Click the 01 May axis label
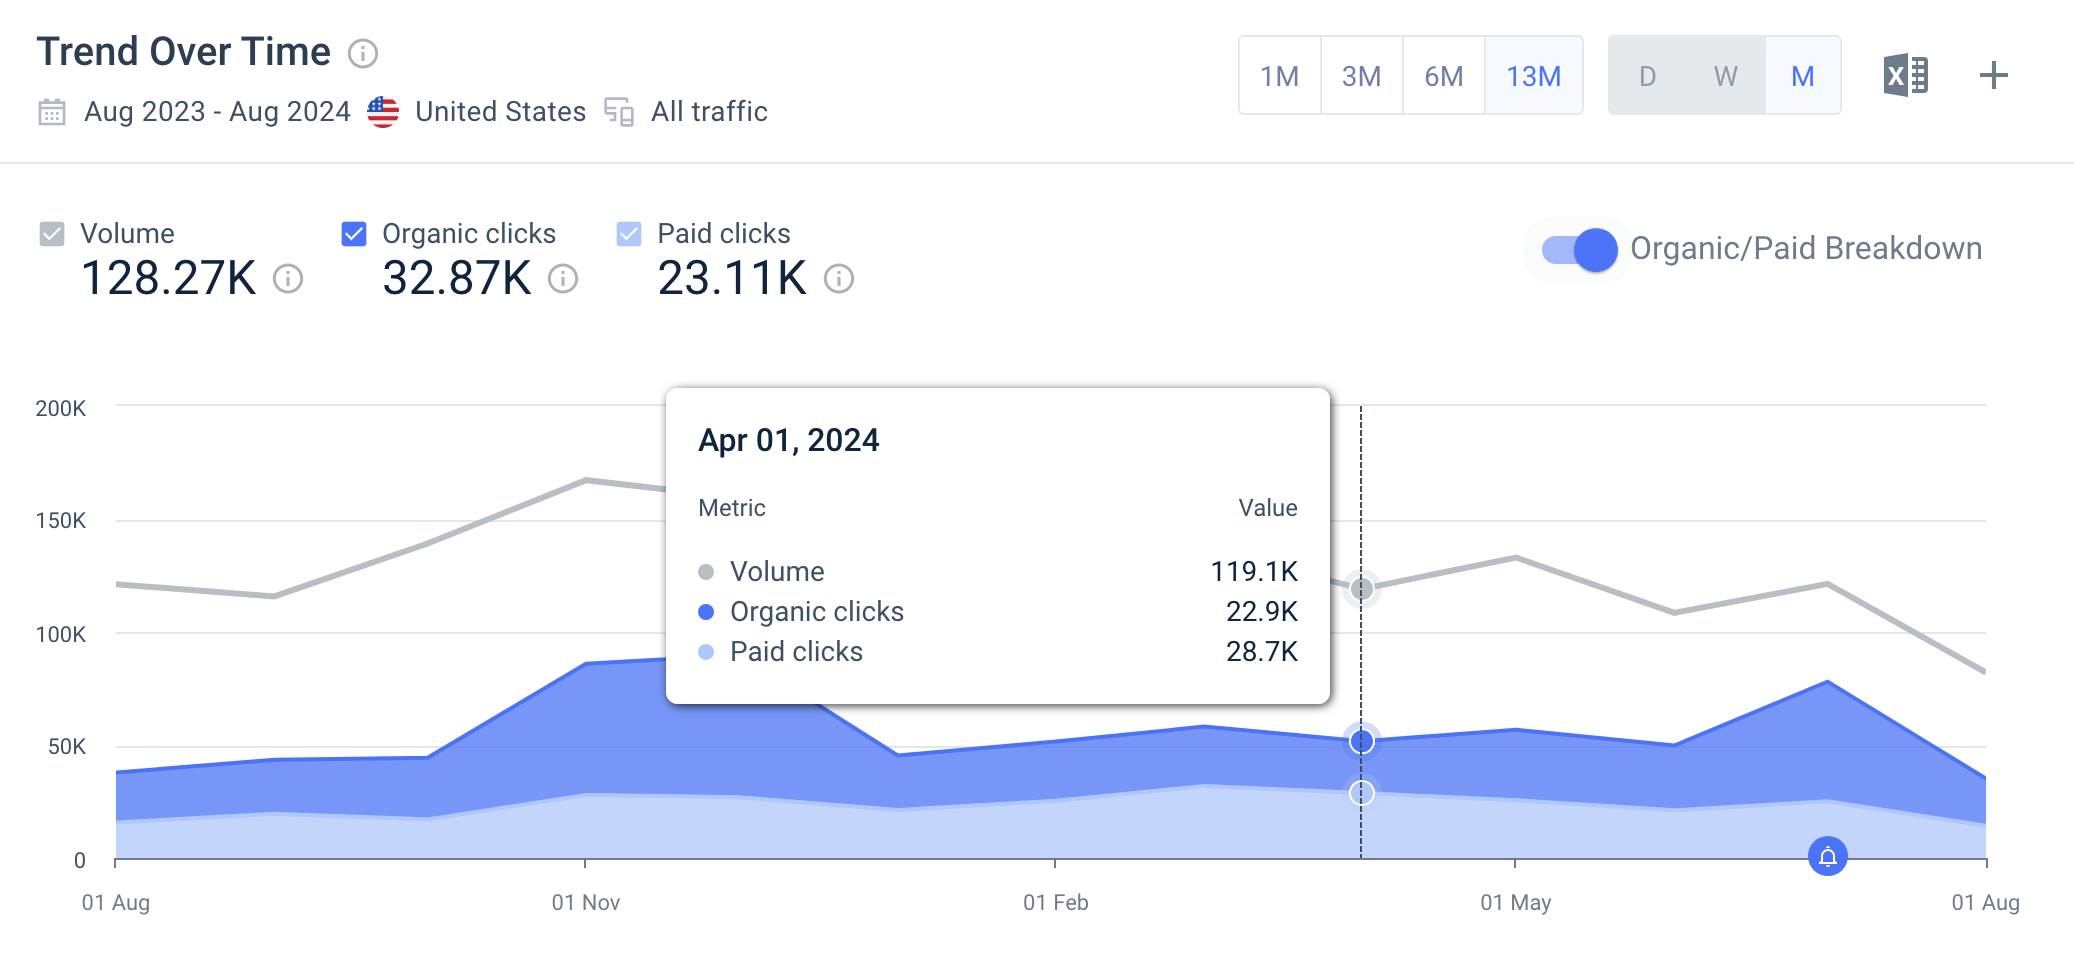Screen dimensions: 2074x954 1516,903
